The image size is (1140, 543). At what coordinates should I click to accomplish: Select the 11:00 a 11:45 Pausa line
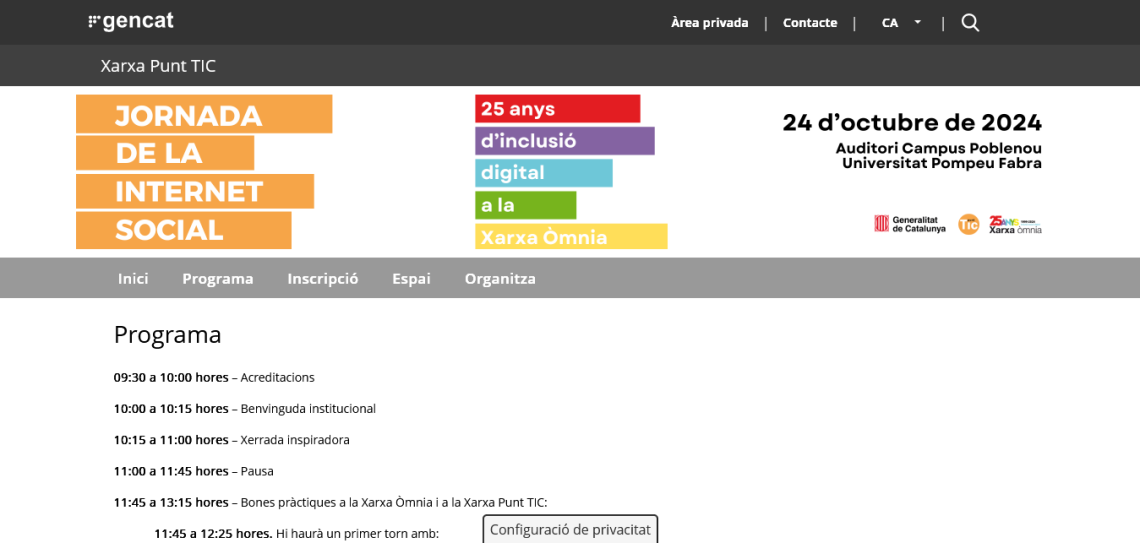pyautogui.click(x=194, y=472)
